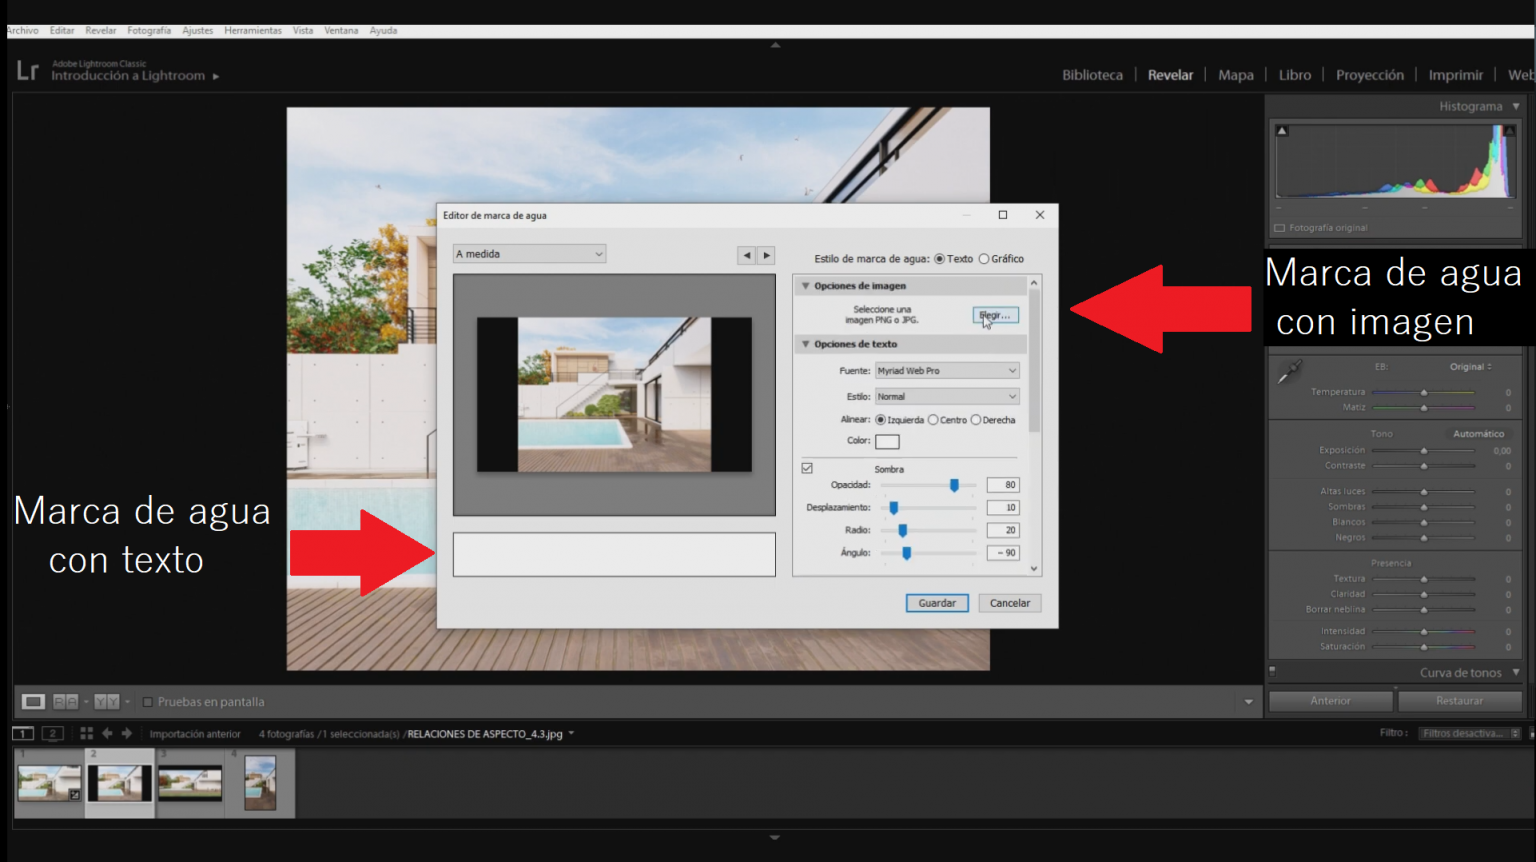Switch to the Biblioteca module
This screenshot has width=1536, height=862.
[x=1091, y=74]
